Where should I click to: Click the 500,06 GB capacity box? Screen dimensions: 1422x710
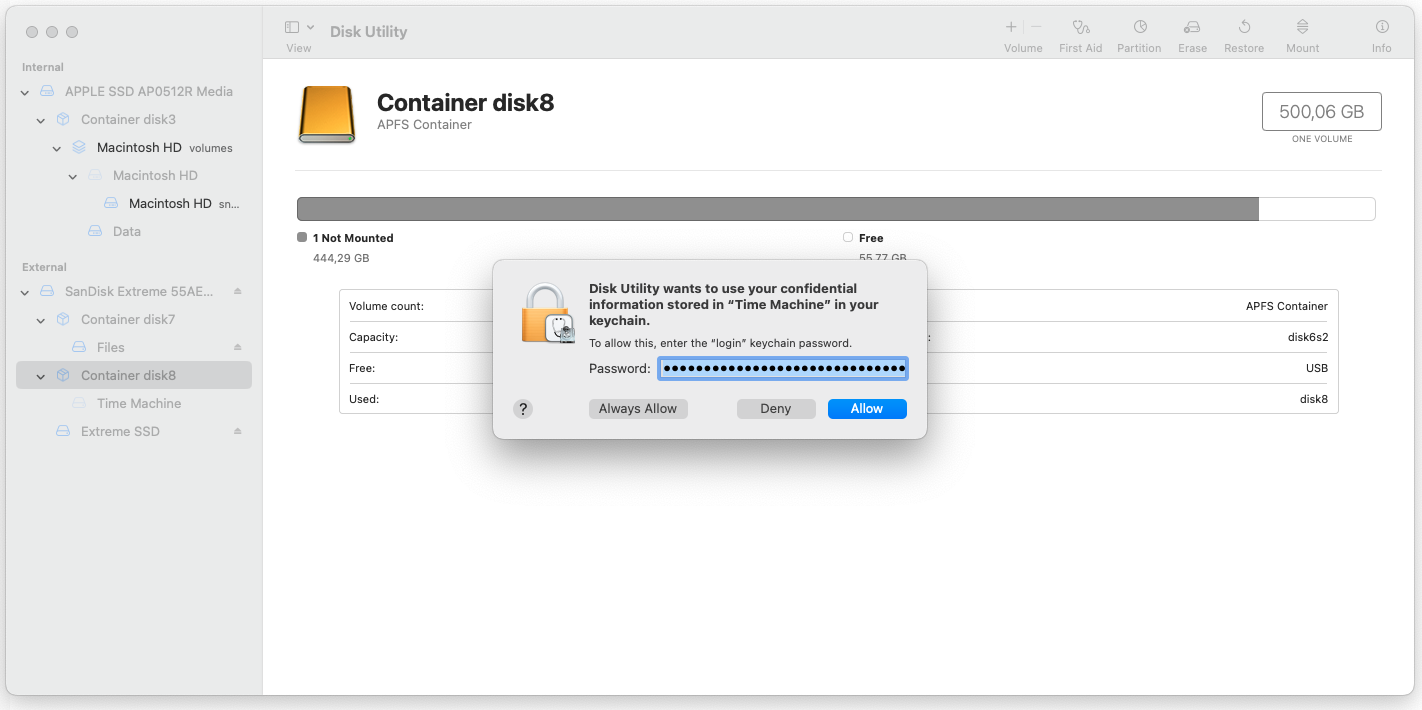[x=1322, y=112]
